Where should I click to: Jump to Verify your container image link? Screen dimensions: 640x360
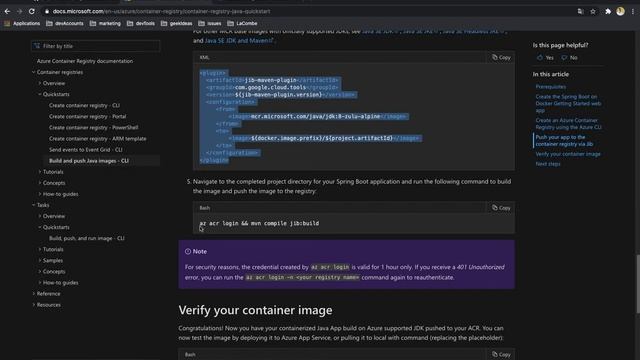(x=568, y=154)
